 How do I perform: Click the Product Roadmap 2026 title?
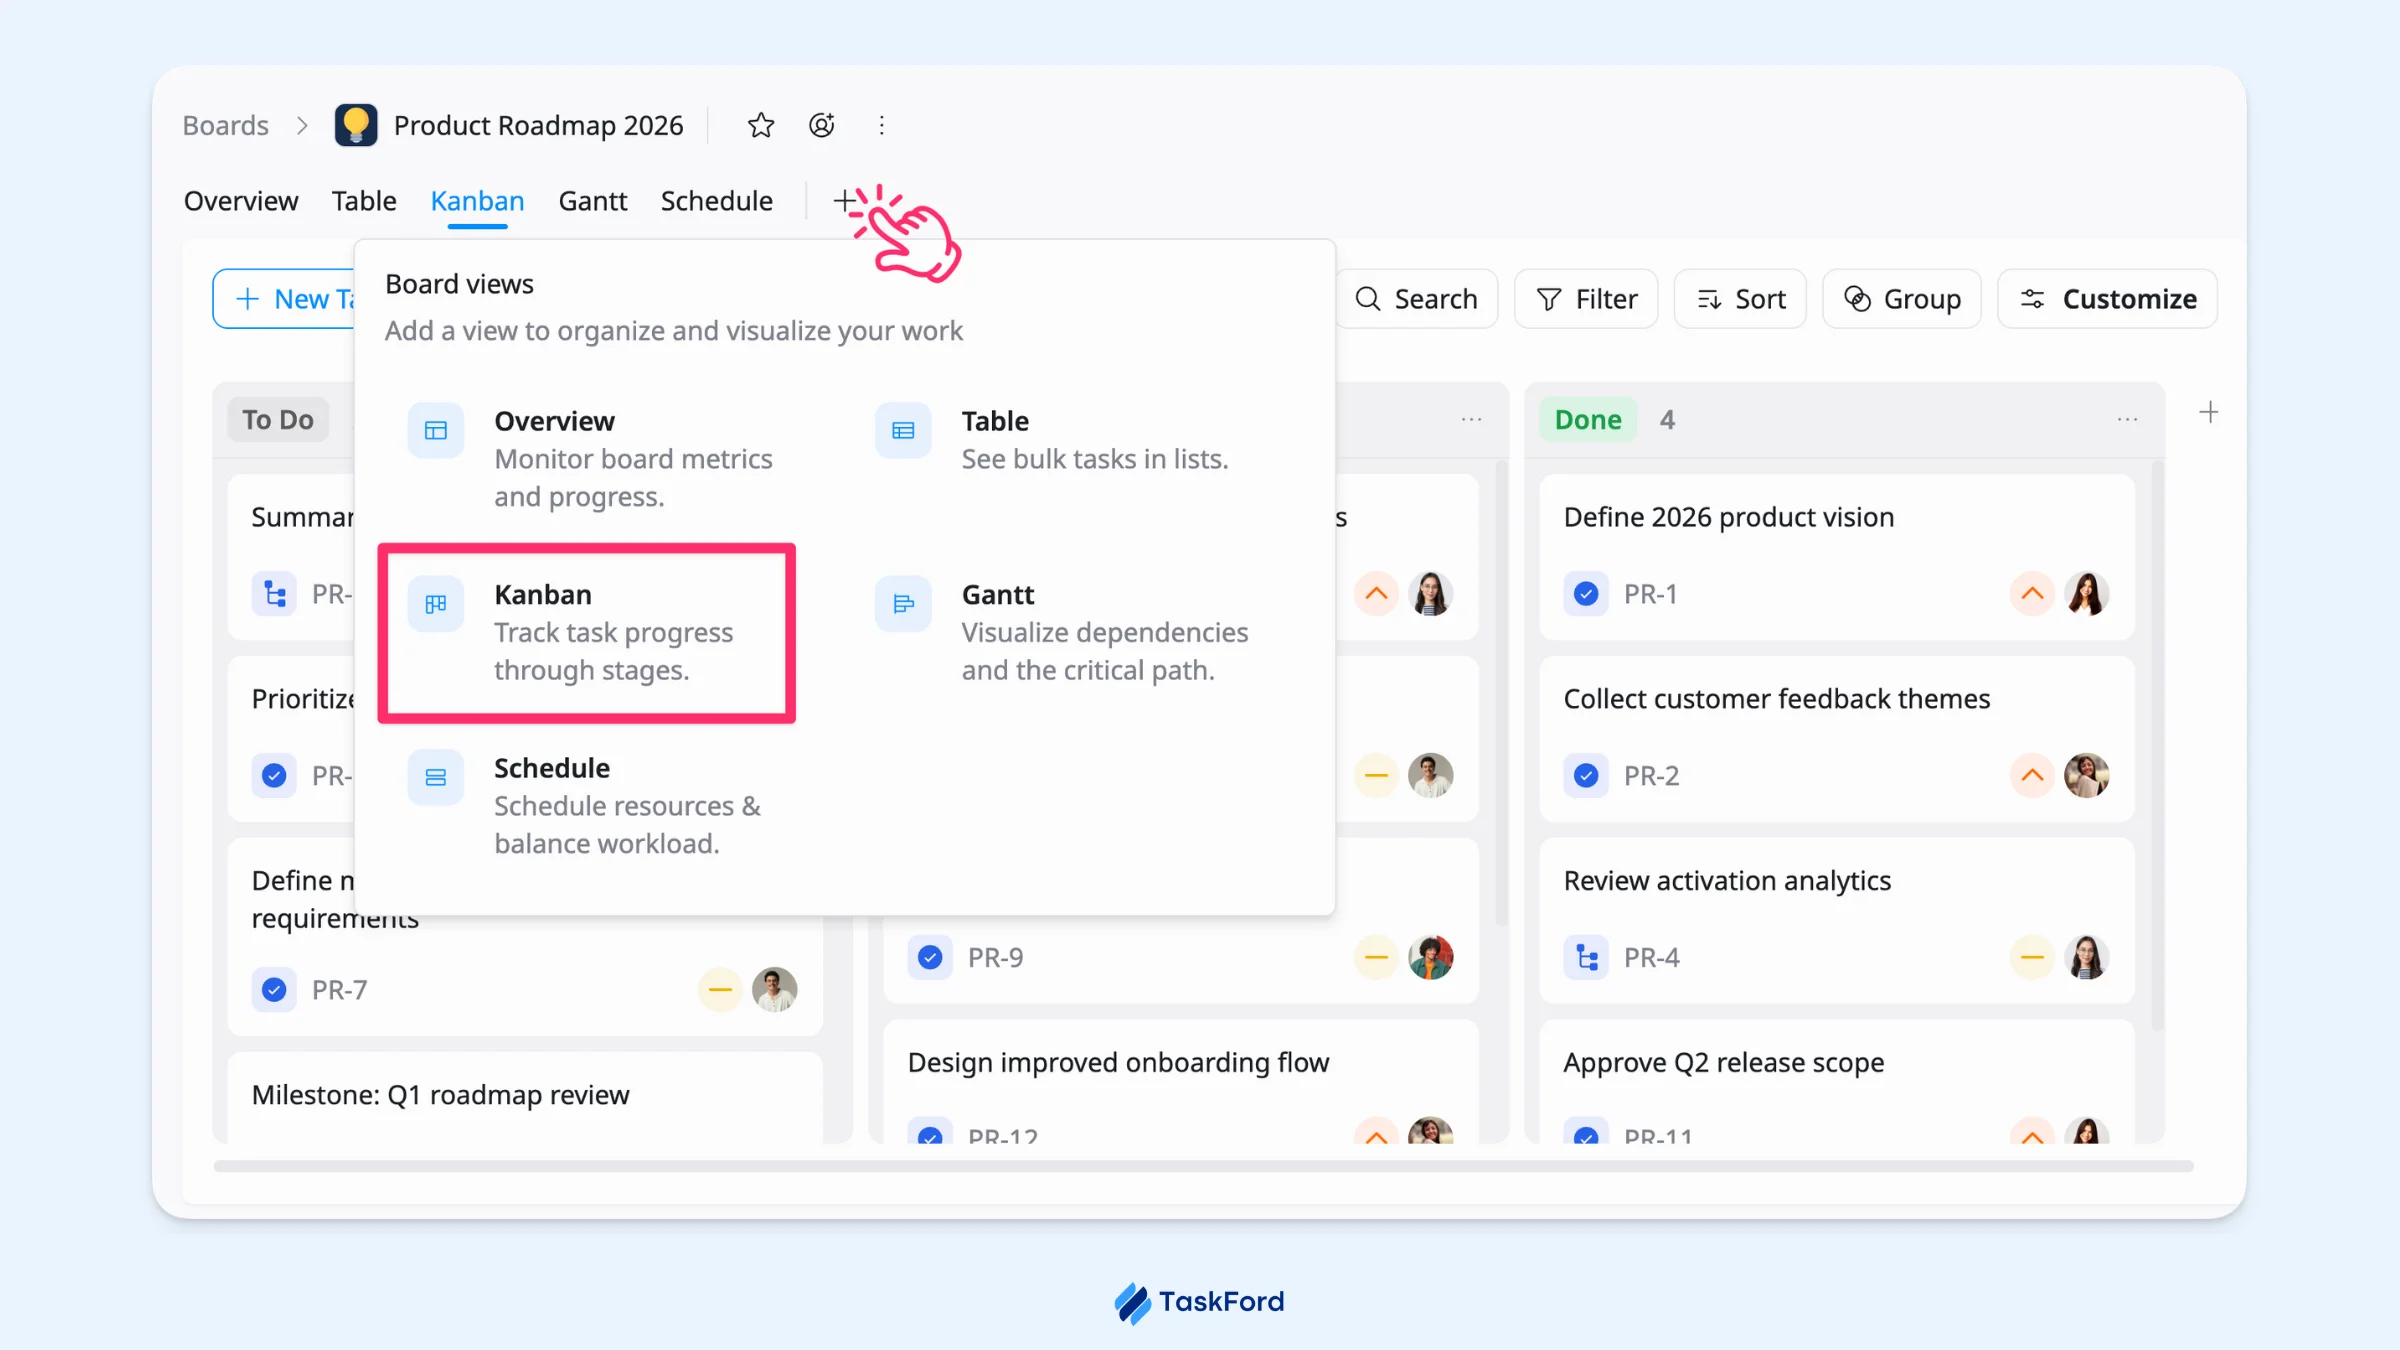pyautogui.click(x=538, y=125)
